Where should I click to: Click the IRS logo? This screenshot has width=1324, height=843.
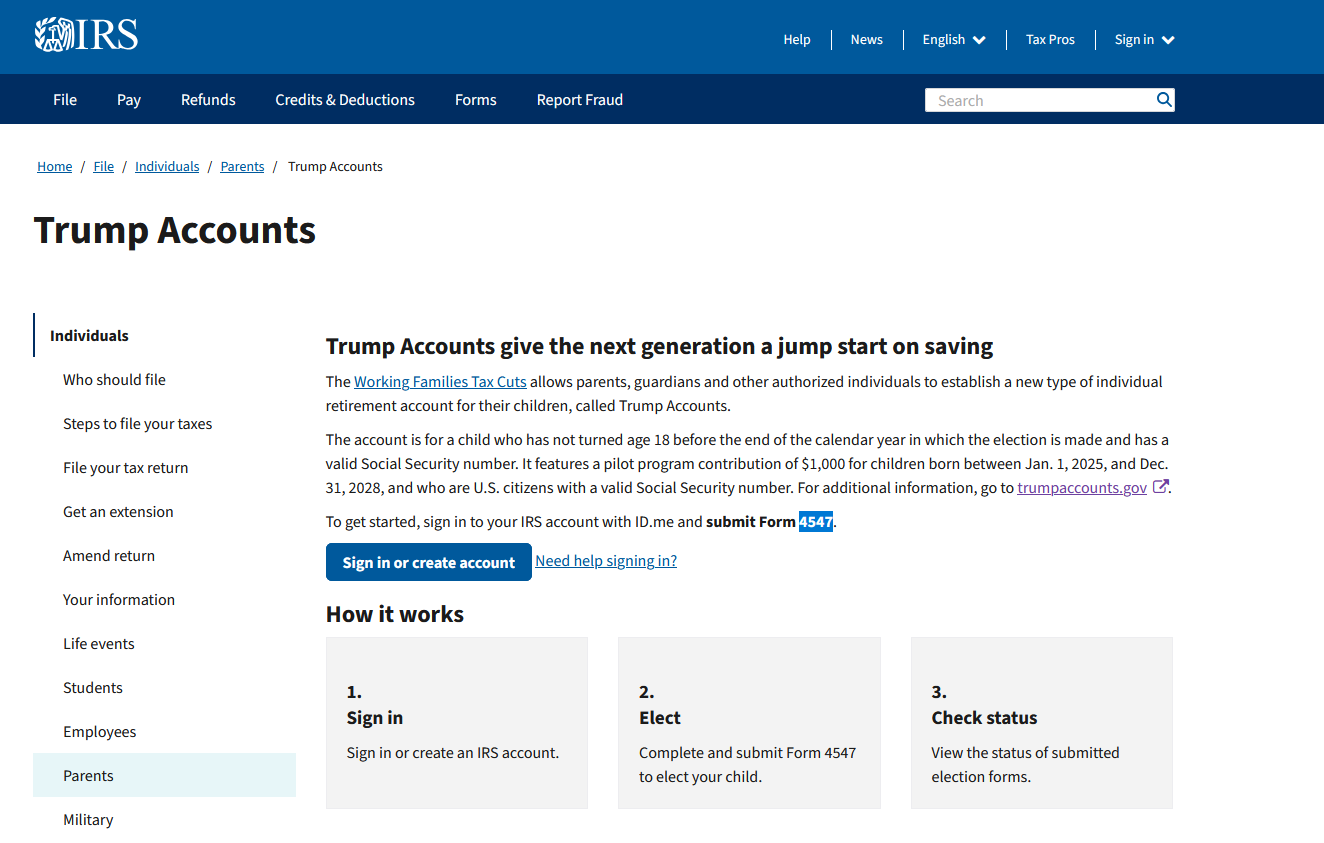(x=86, y=35)
